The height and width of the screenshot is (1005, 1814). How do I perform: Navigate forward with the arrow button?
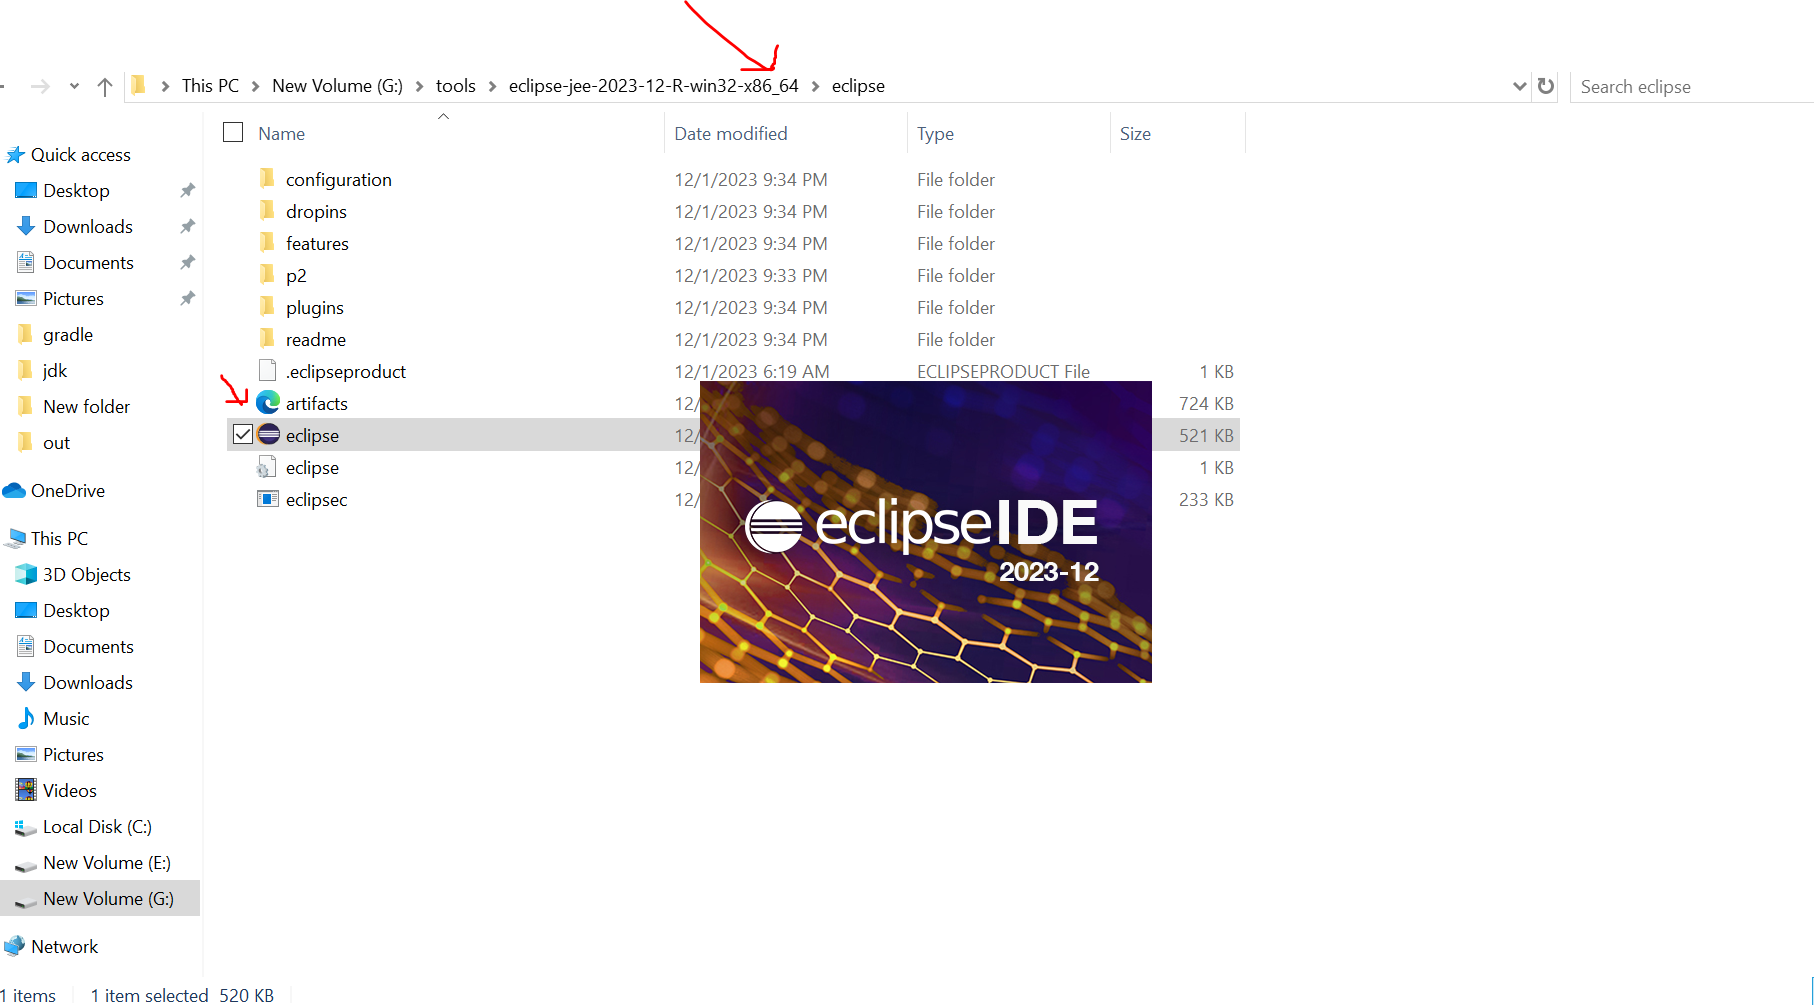[40, 87]
